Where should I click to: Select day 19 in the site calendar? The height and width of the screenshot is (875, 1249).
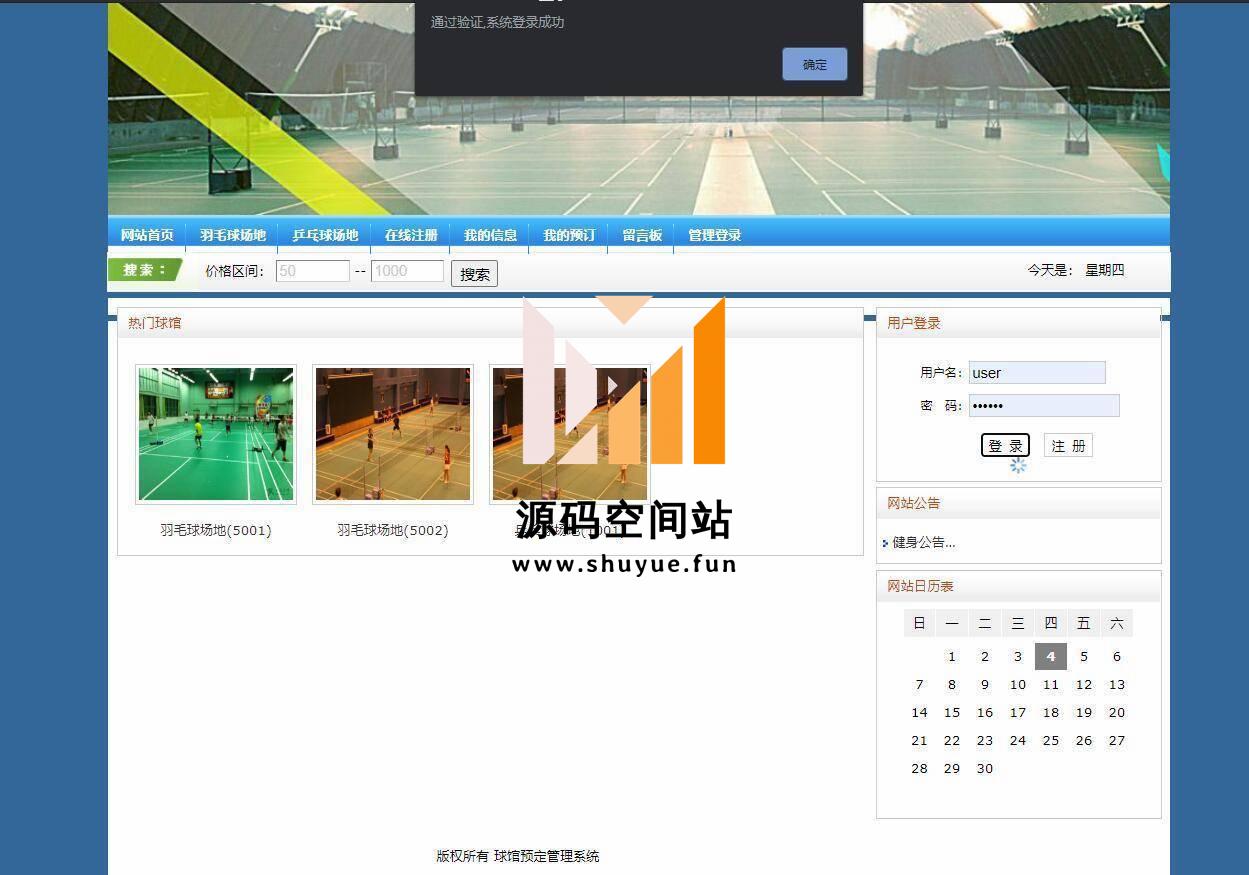point(1084,713)
